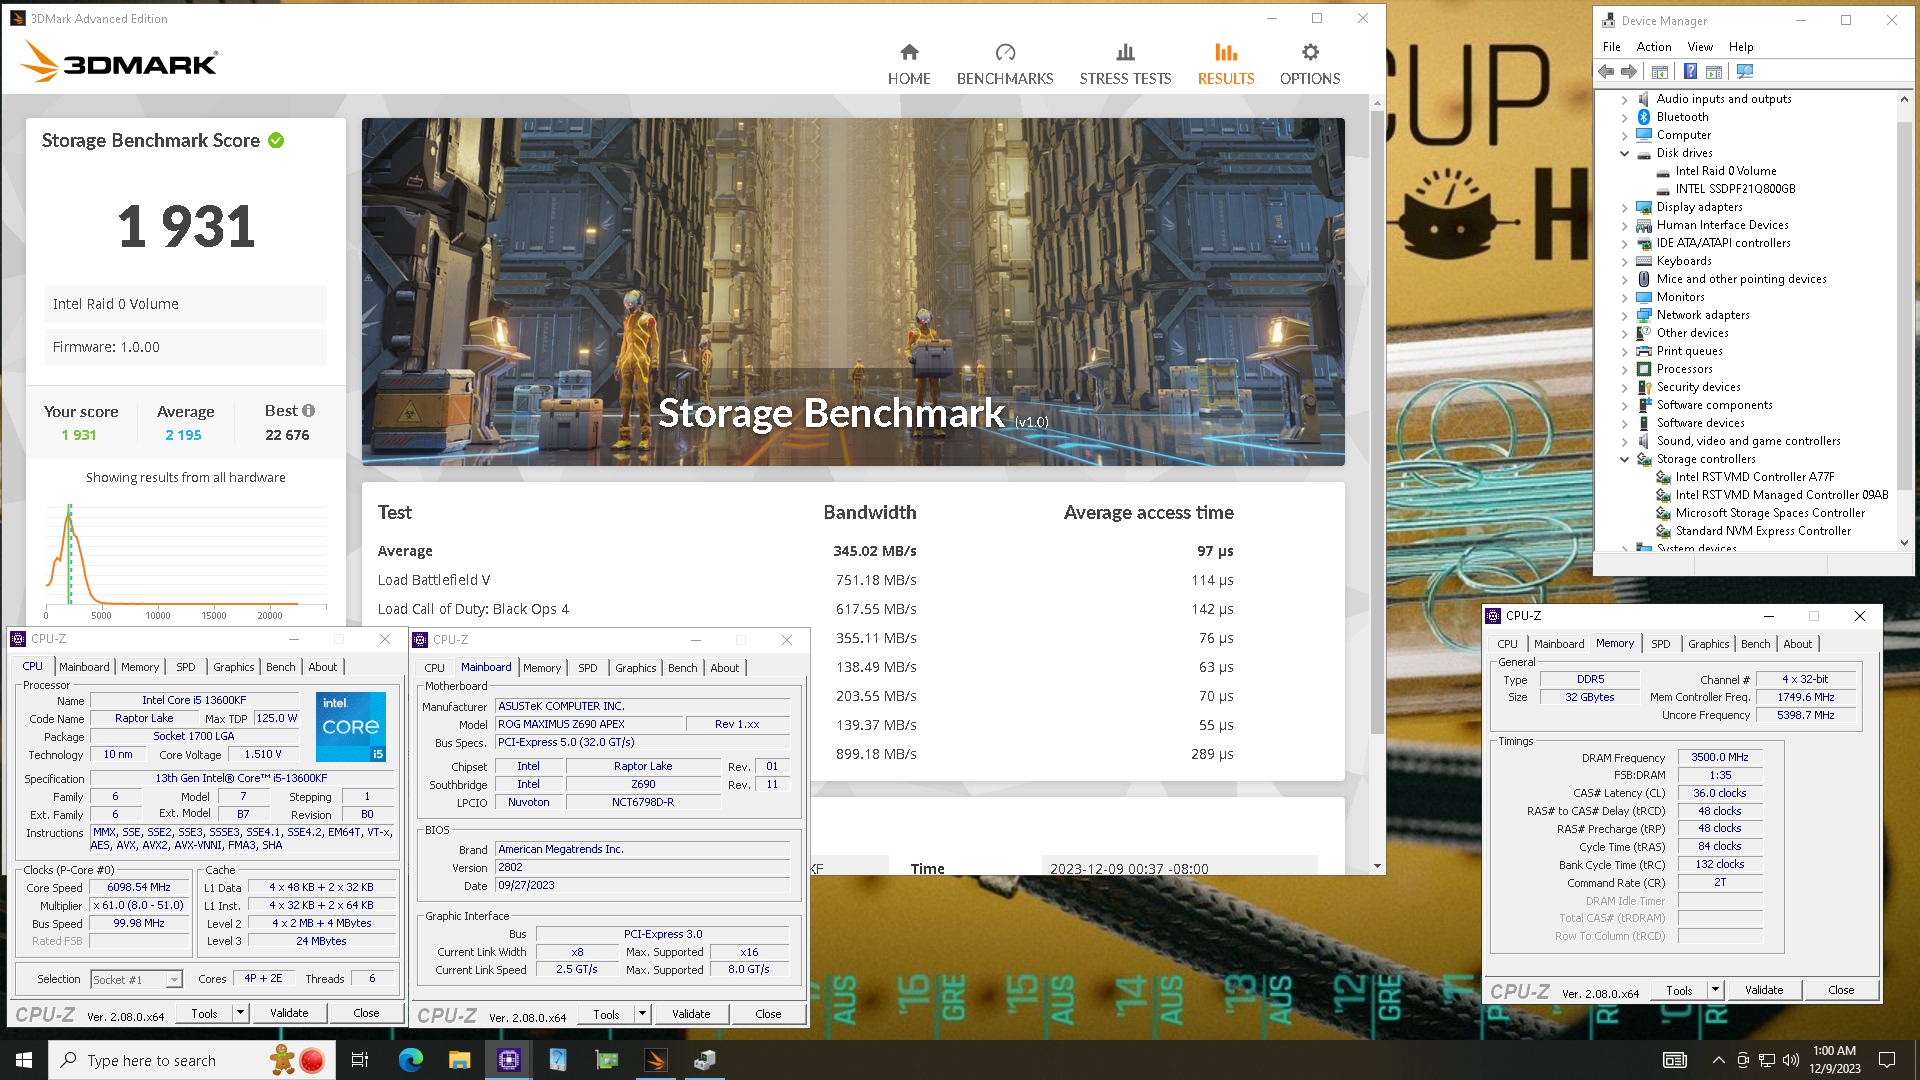Viewport: 1920px width, 1080px height.
Task: Click Close in Mainboard CPU-Z window
Action: (768, 1014)
